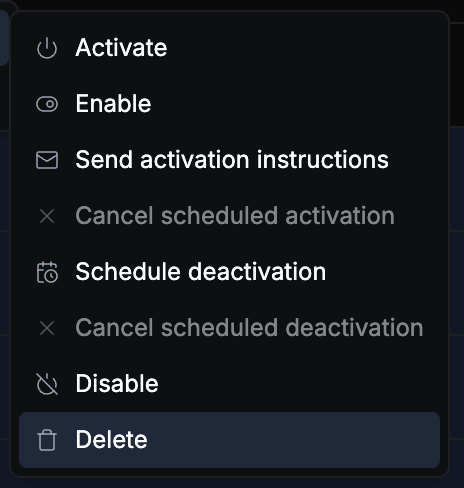The image size is (464, 488).
Task: Click the trash can icon beside Delete
Action: [x=47, y=440]
